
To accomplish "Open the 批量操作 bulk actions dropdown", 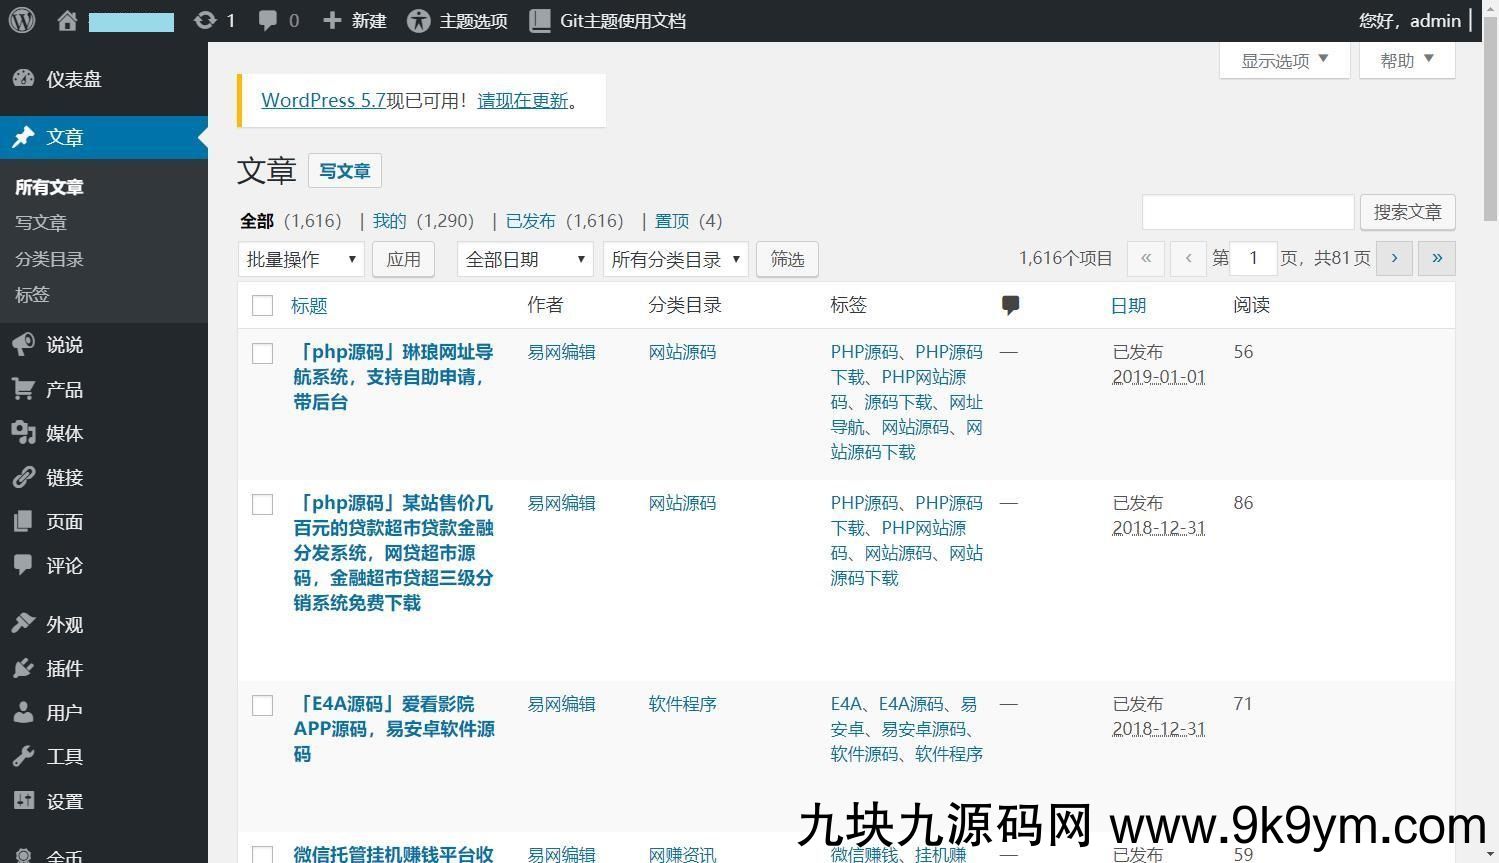I will 300,259.
